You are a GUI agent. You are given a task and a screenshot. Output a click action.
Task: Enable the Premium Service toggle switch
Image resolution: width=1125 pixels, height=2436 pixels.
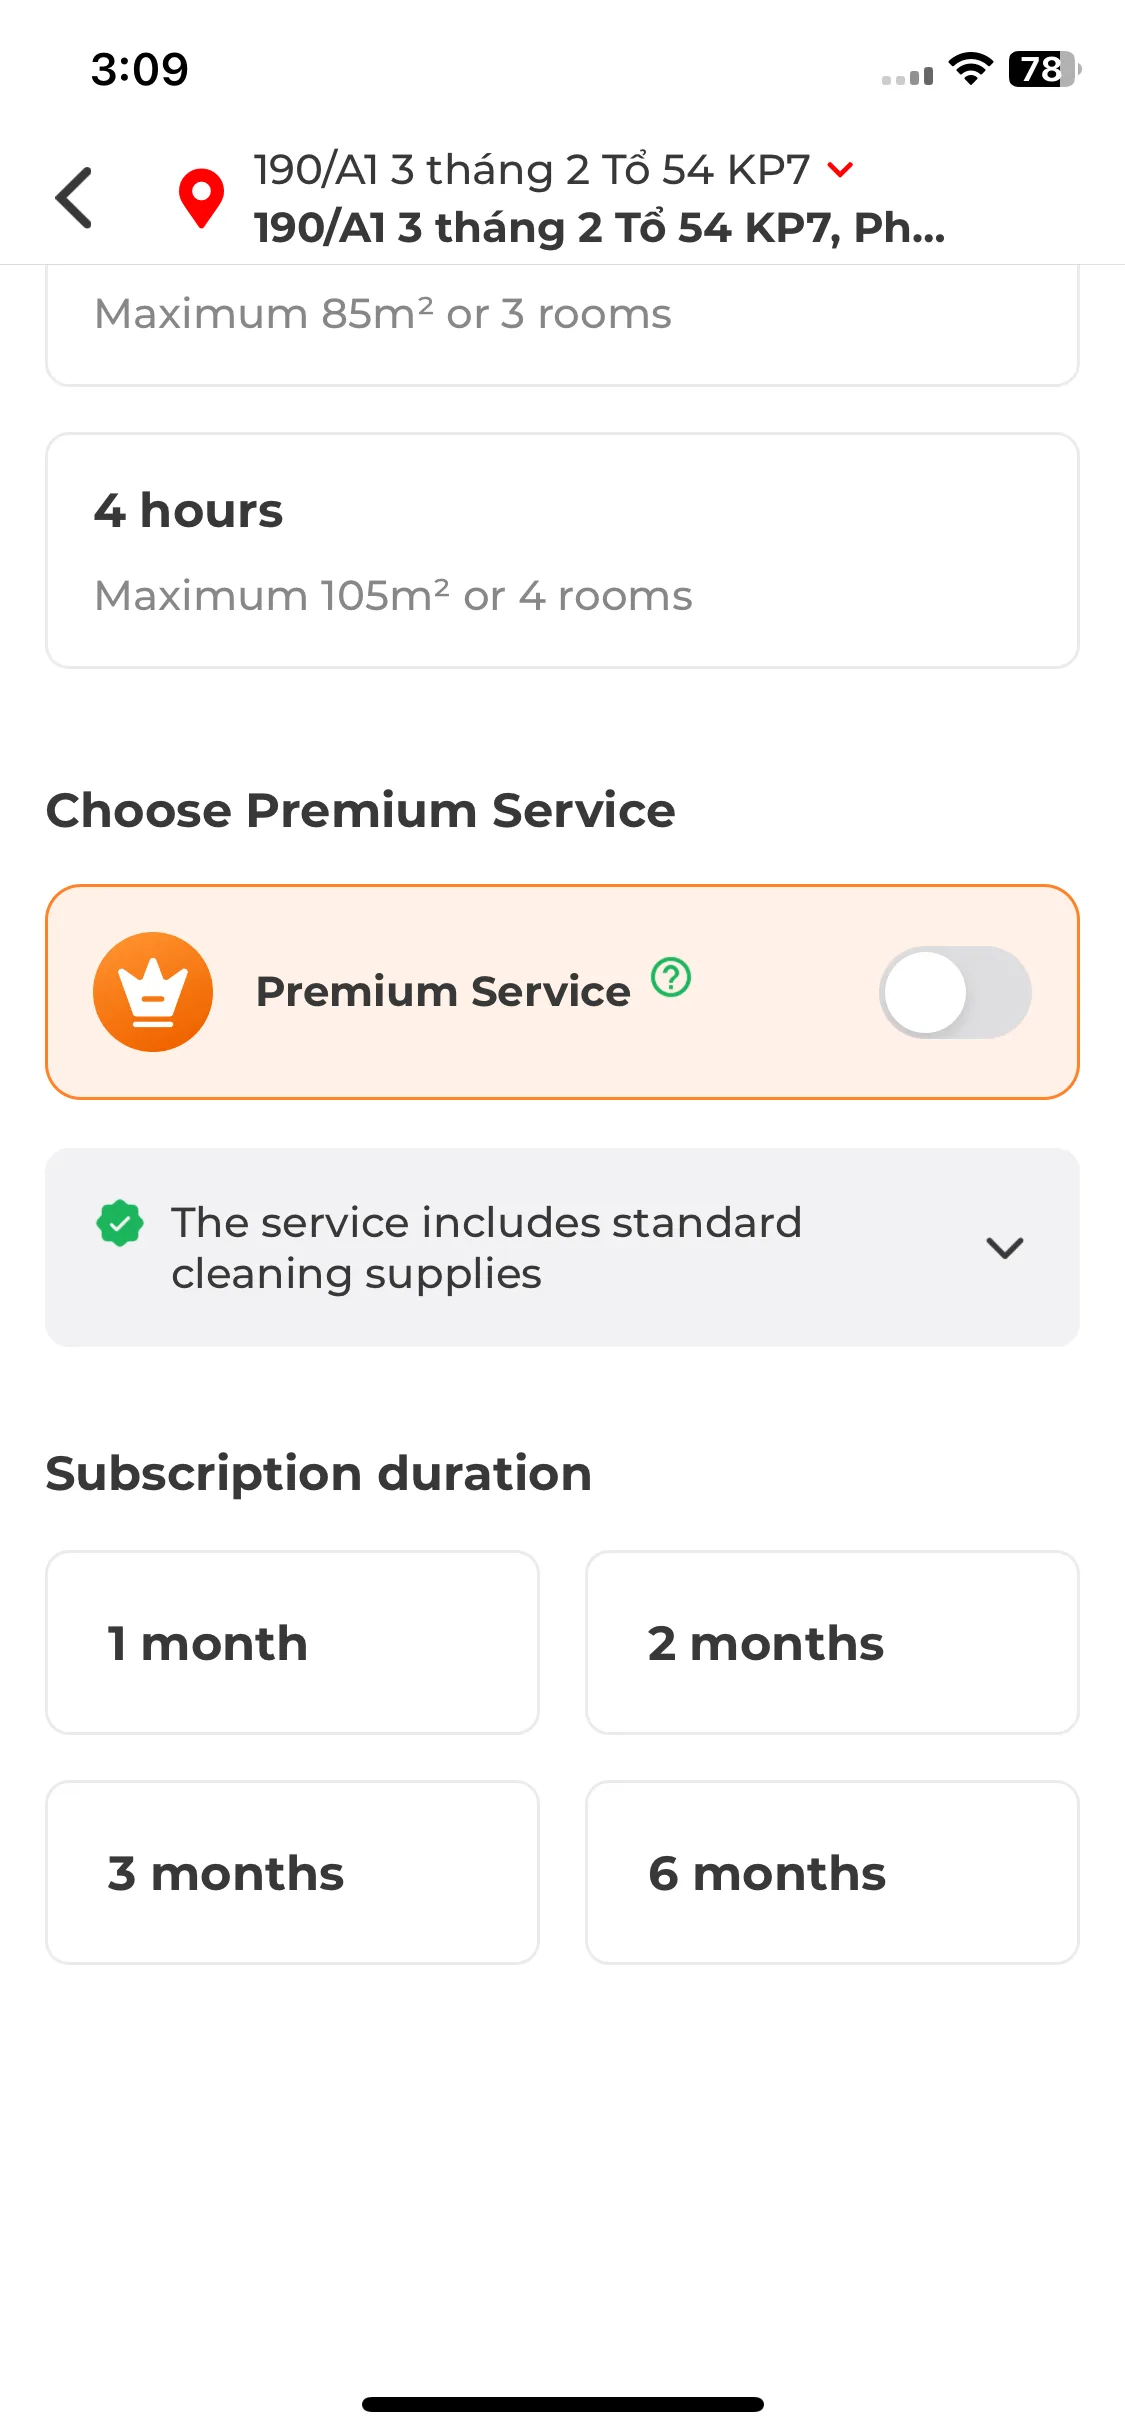tap(955, 992)
